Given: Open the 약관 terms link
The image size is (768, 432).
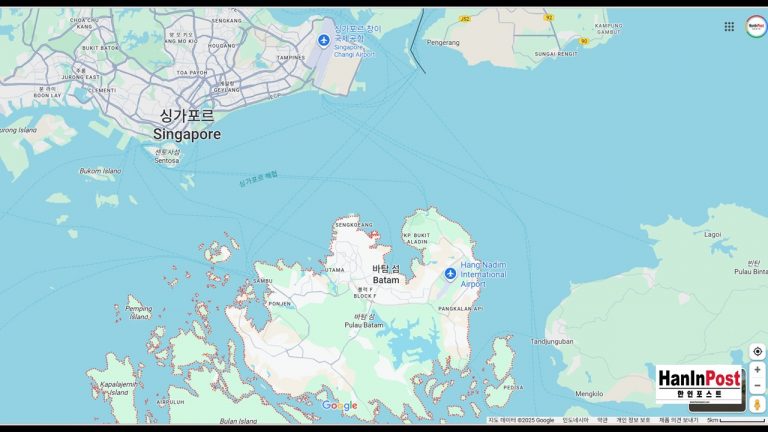Looking at the screenshot, I should pos(602,420).
